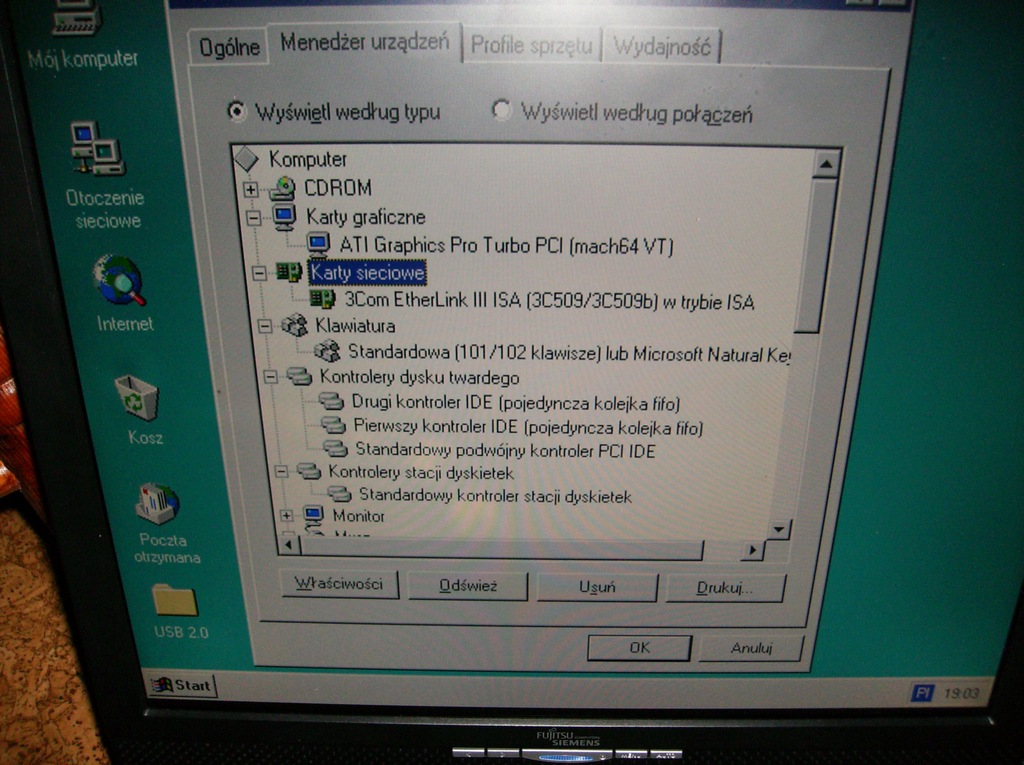1024x765 pixels.
Task: Select highlighted Karty sieciowe label
Action: pos(368,272)
